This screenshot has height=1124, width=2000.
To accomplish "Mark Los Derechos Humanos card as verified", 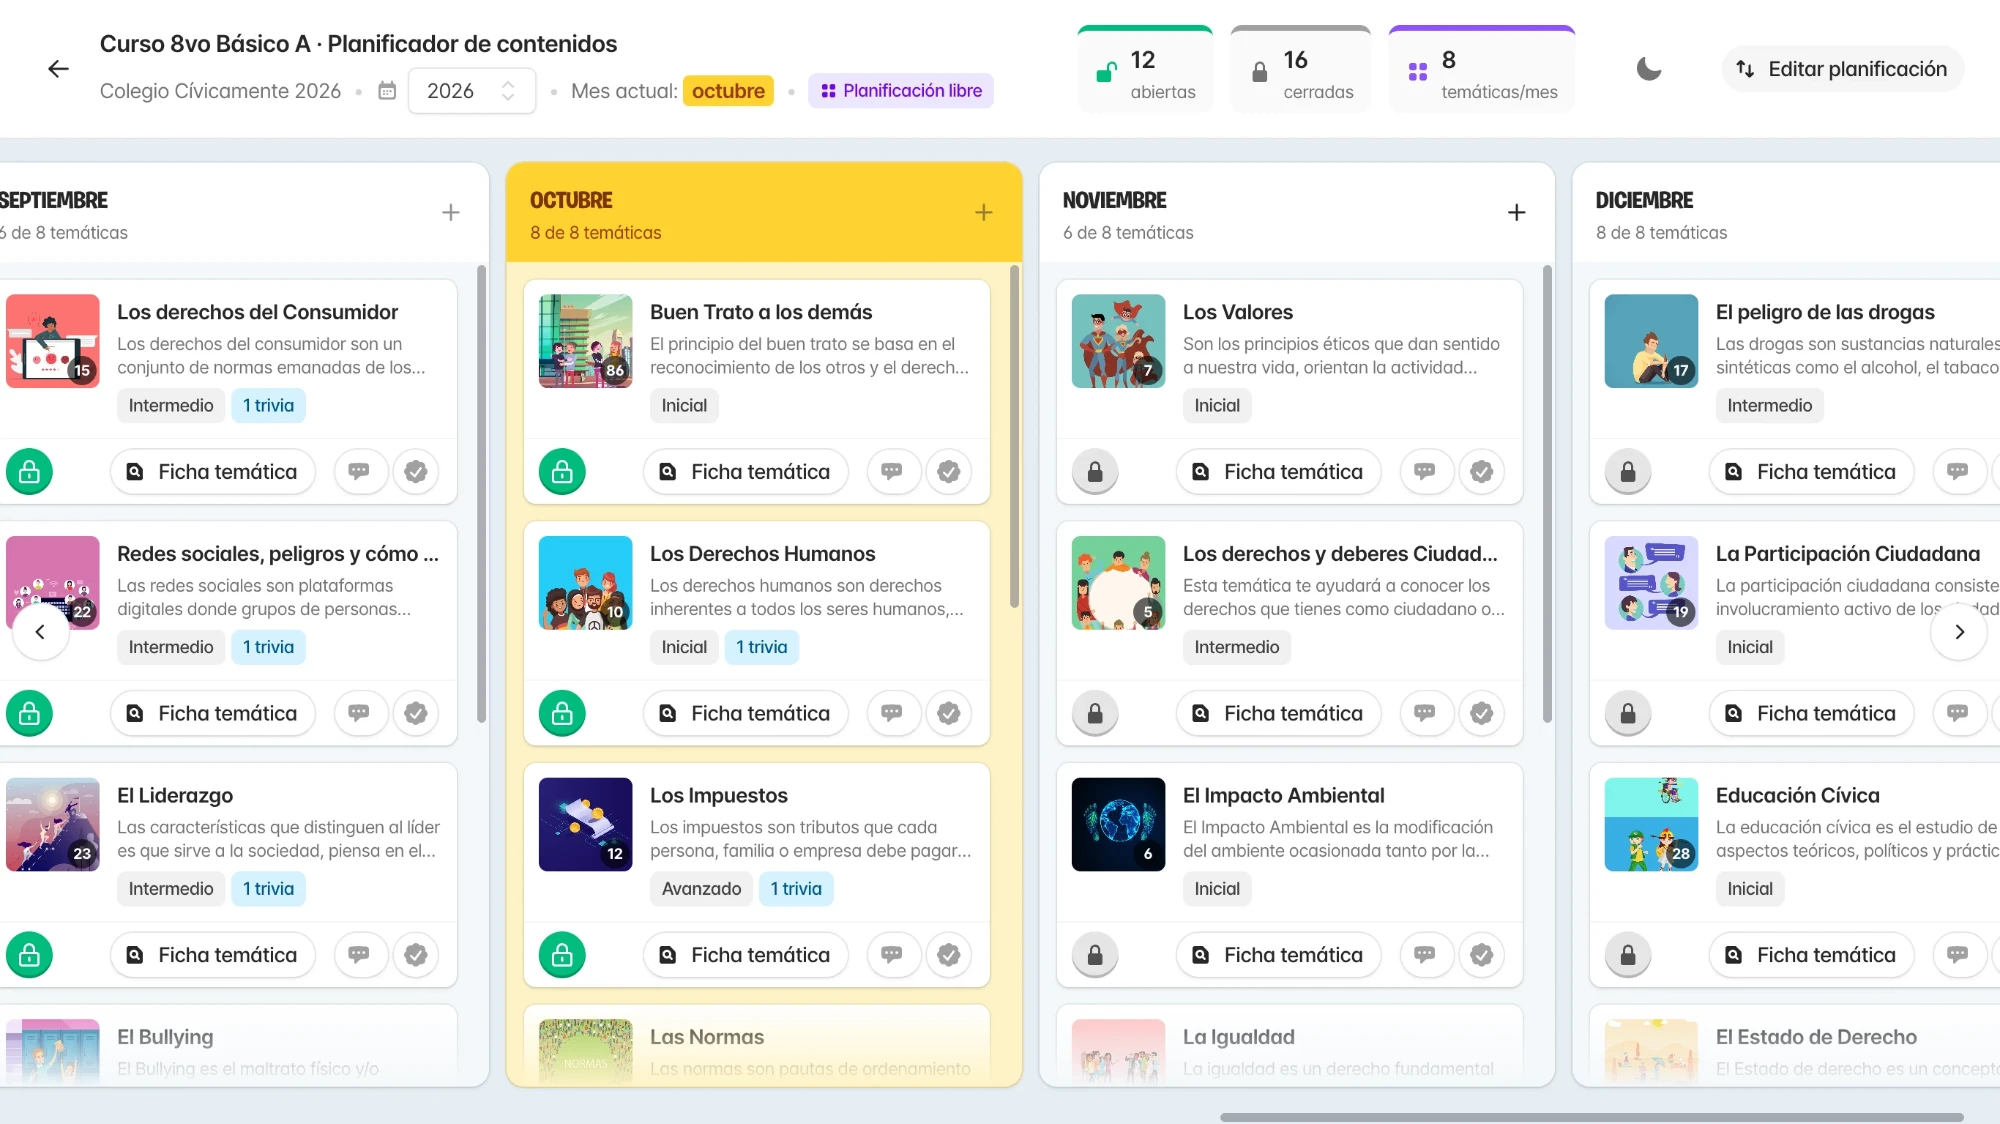I will (x=949, y=714).
